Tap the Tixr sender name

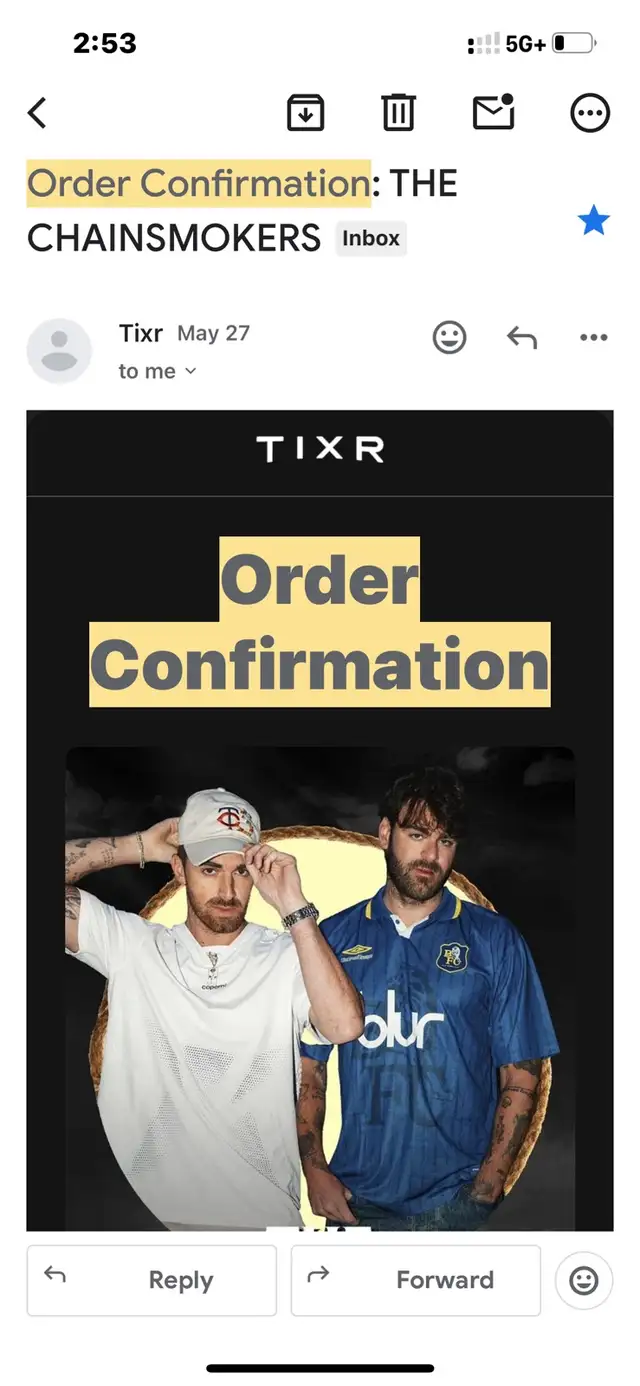(140, 334)
